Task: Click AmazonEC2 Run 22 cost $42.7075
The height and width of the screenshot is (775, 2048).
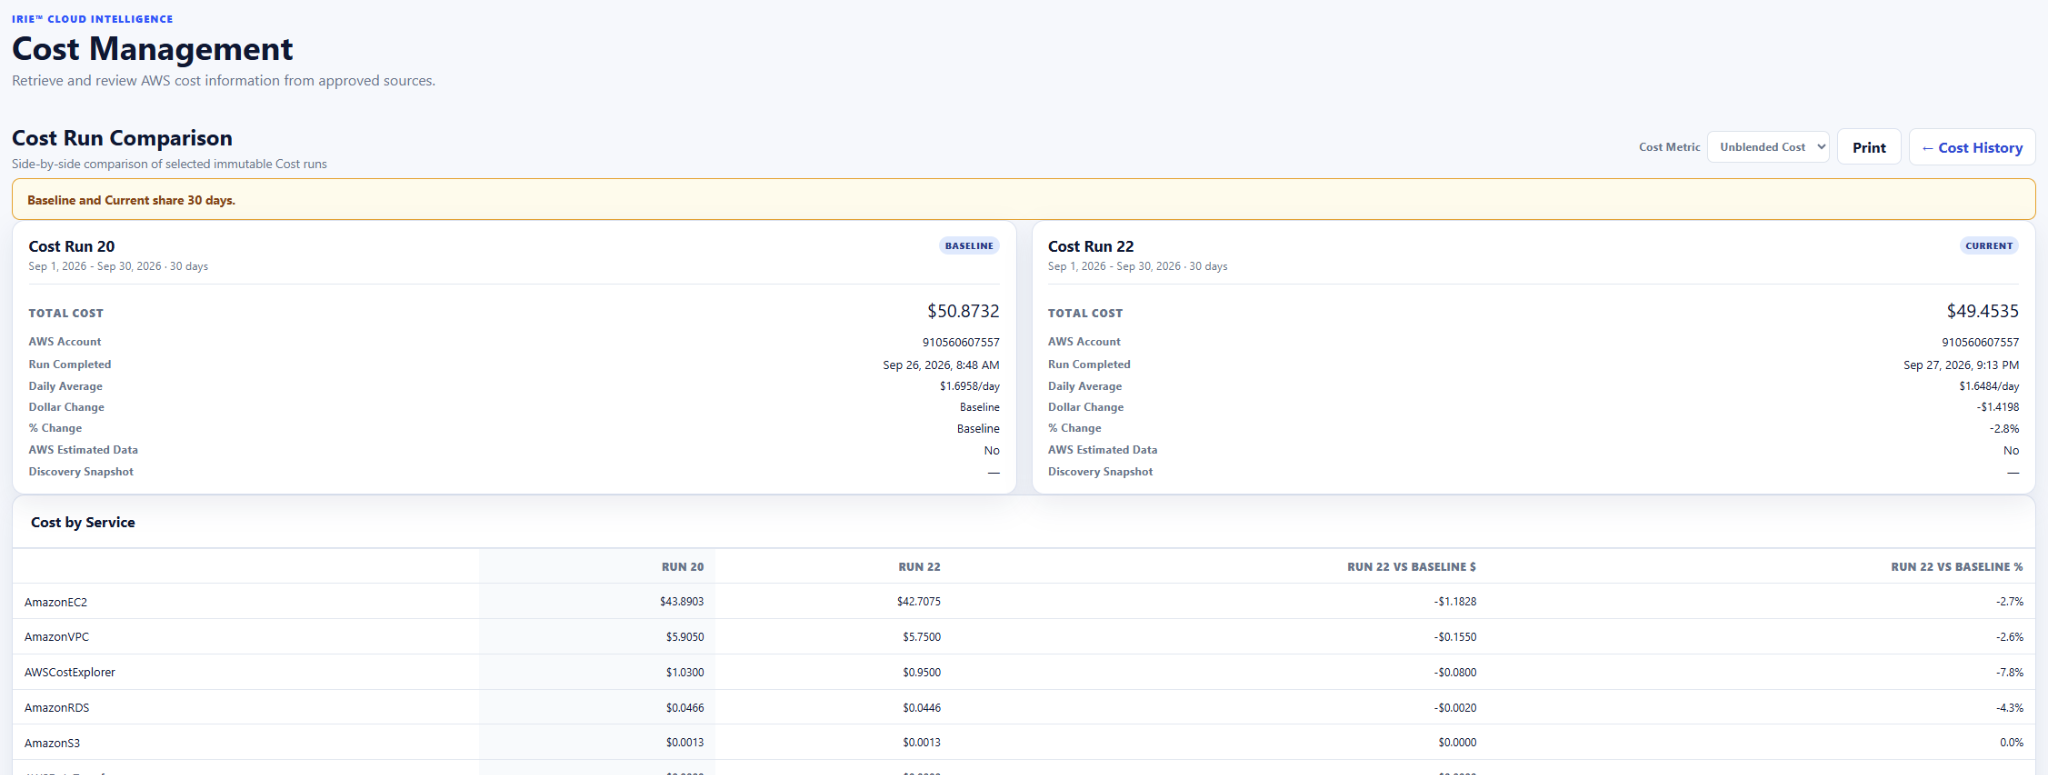Action: [x=919, y=602]
